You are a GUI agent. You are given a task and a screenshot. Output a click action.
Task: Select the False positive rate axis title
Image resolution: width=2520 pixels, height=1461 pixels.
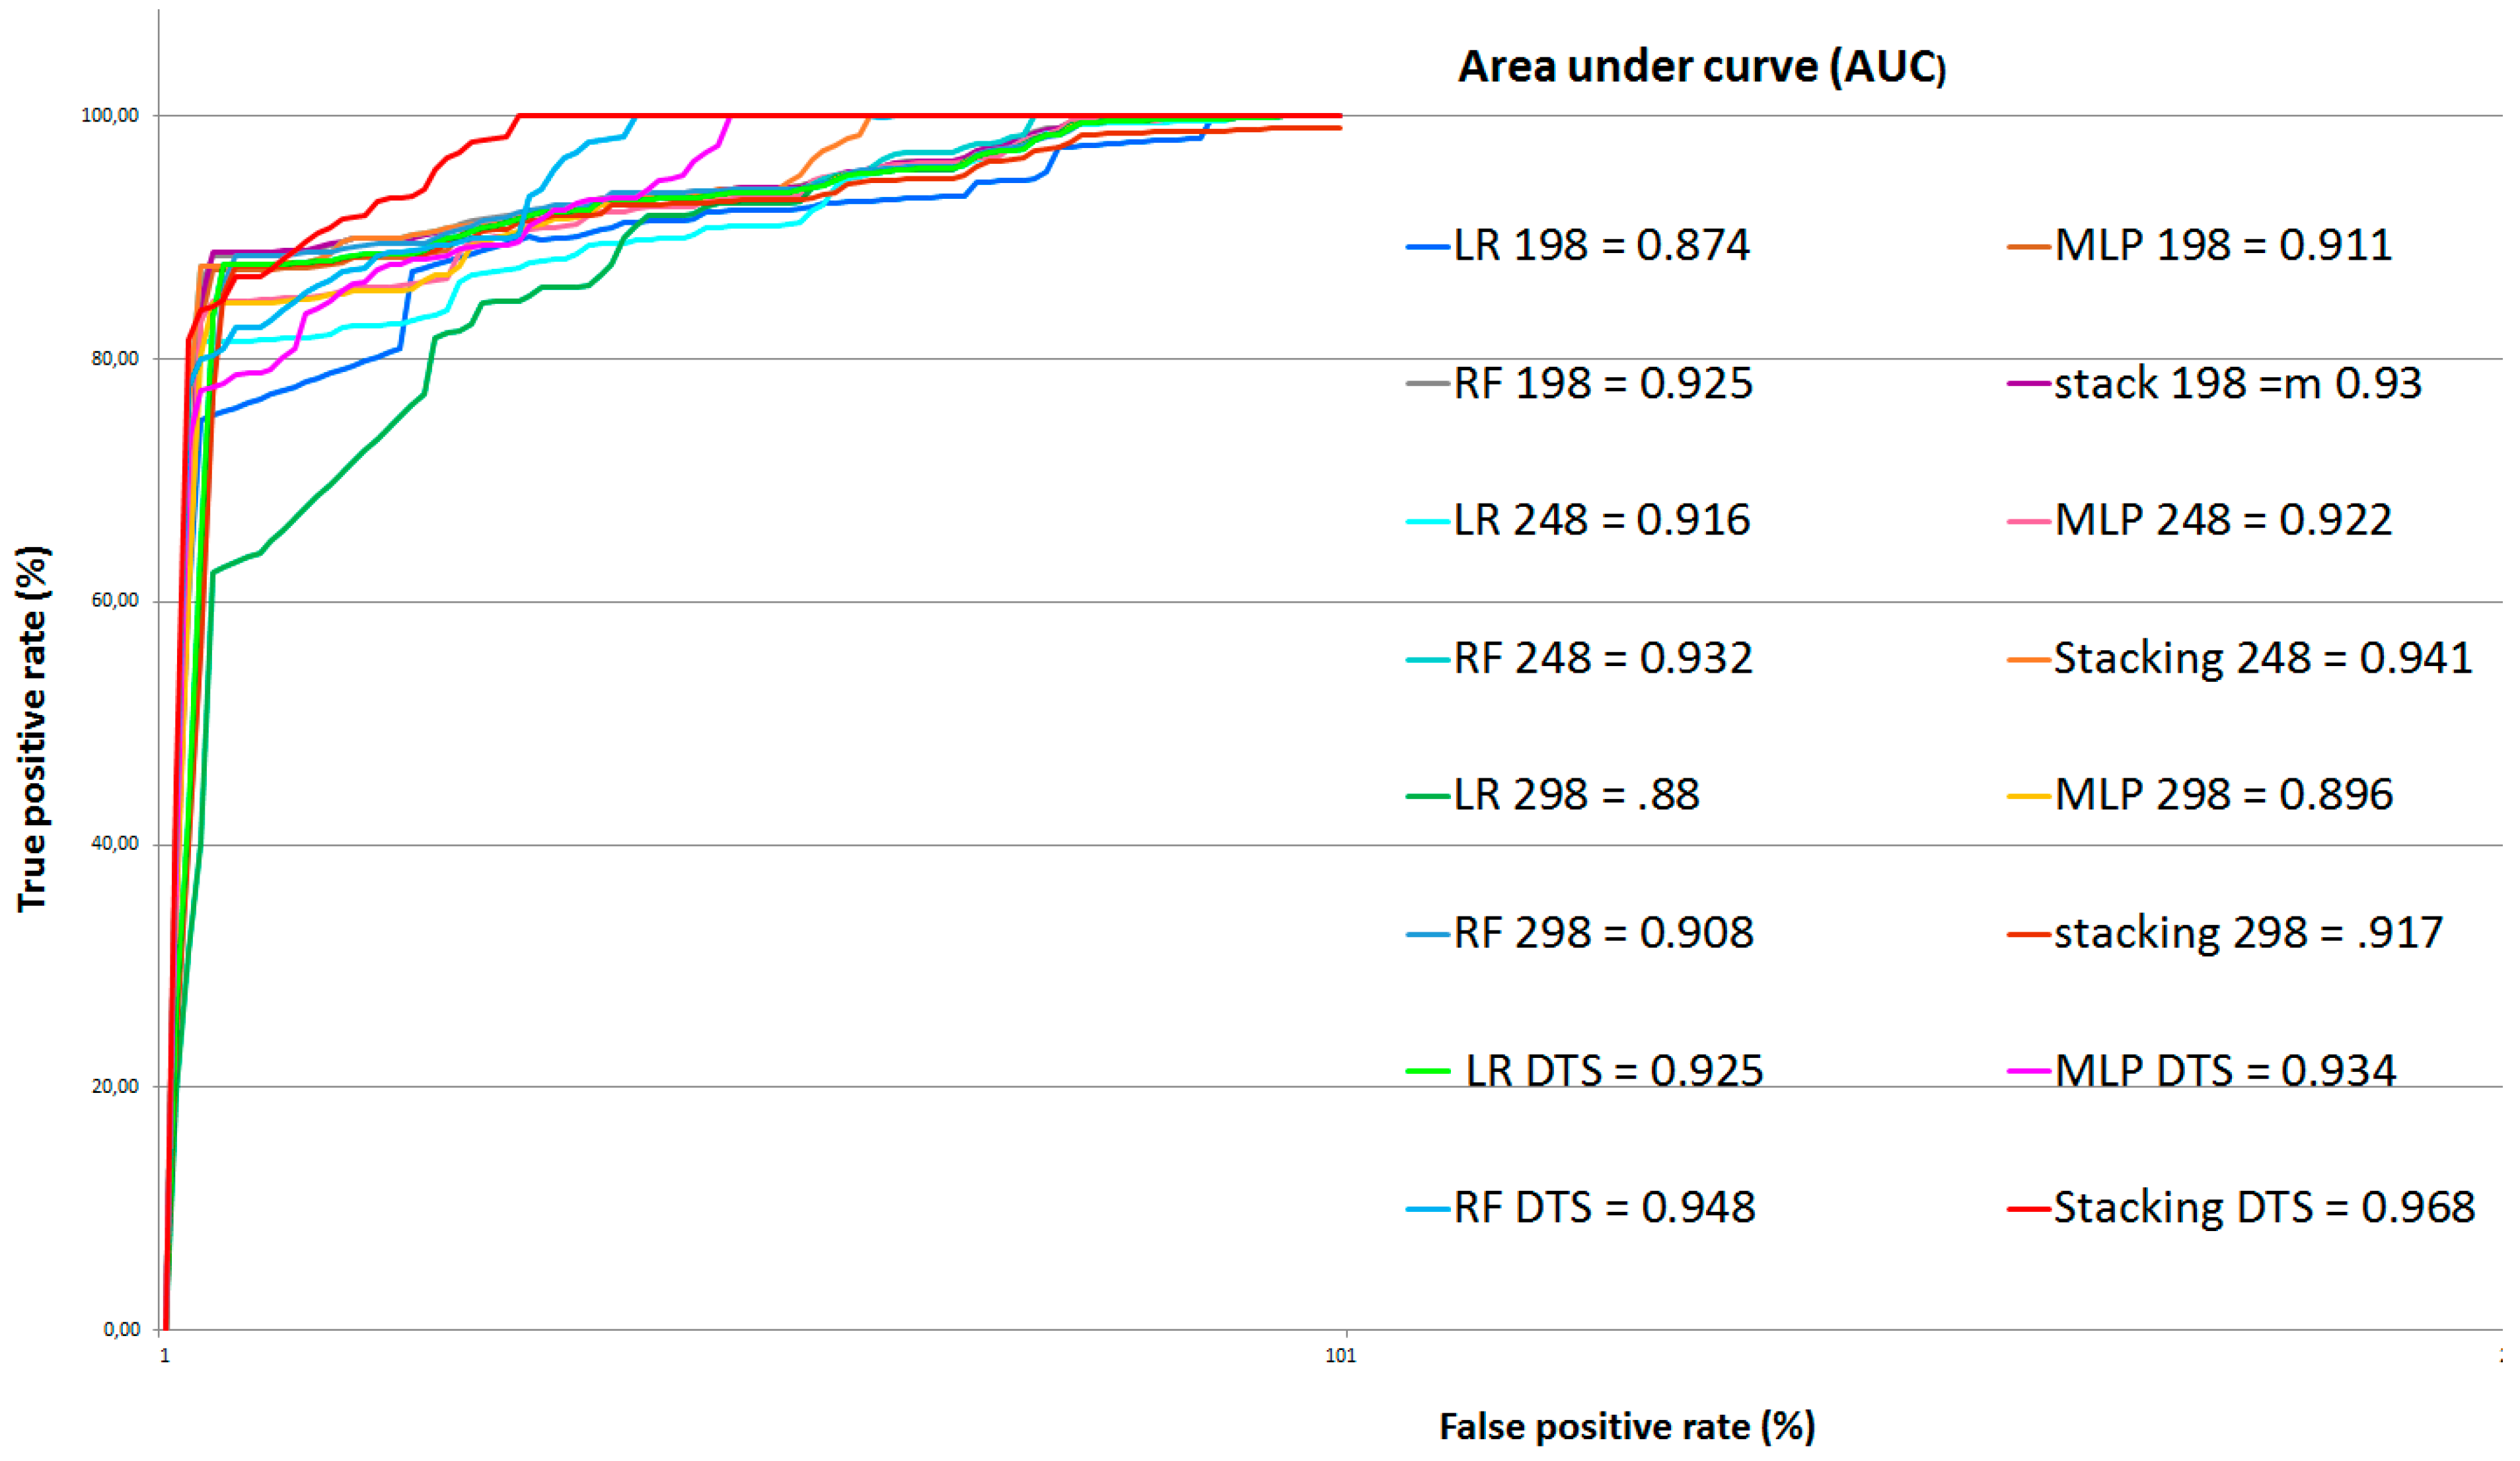tap(1626, 1426)
